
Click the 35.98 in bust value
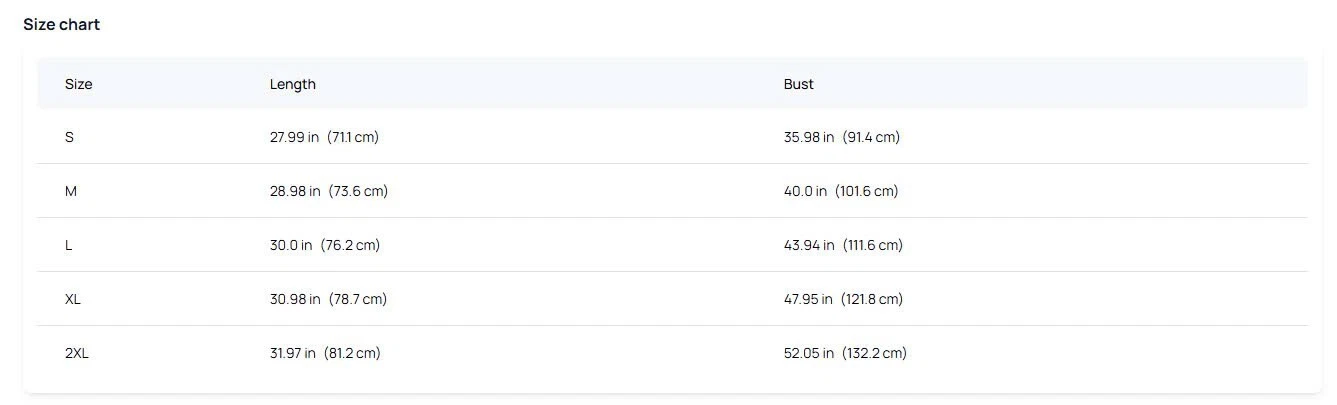point(809,137)
